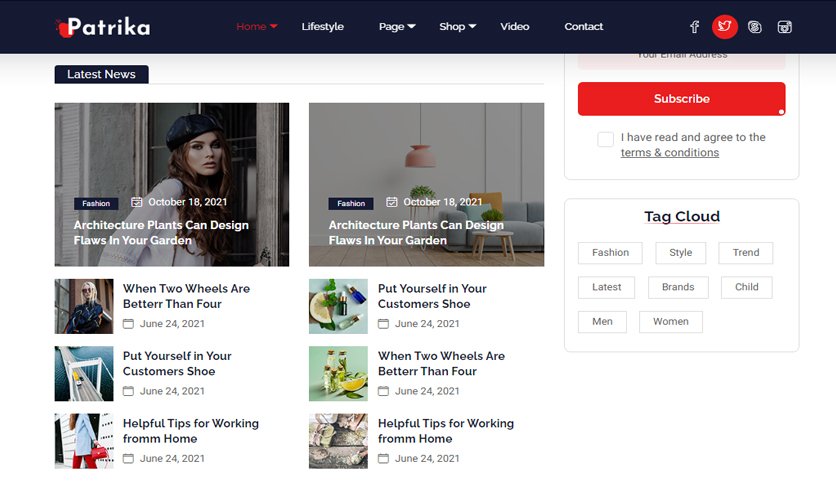Screen dimensions: 836x484
Task: Click the Latest News section tab
Action: (x=101, y=74)
